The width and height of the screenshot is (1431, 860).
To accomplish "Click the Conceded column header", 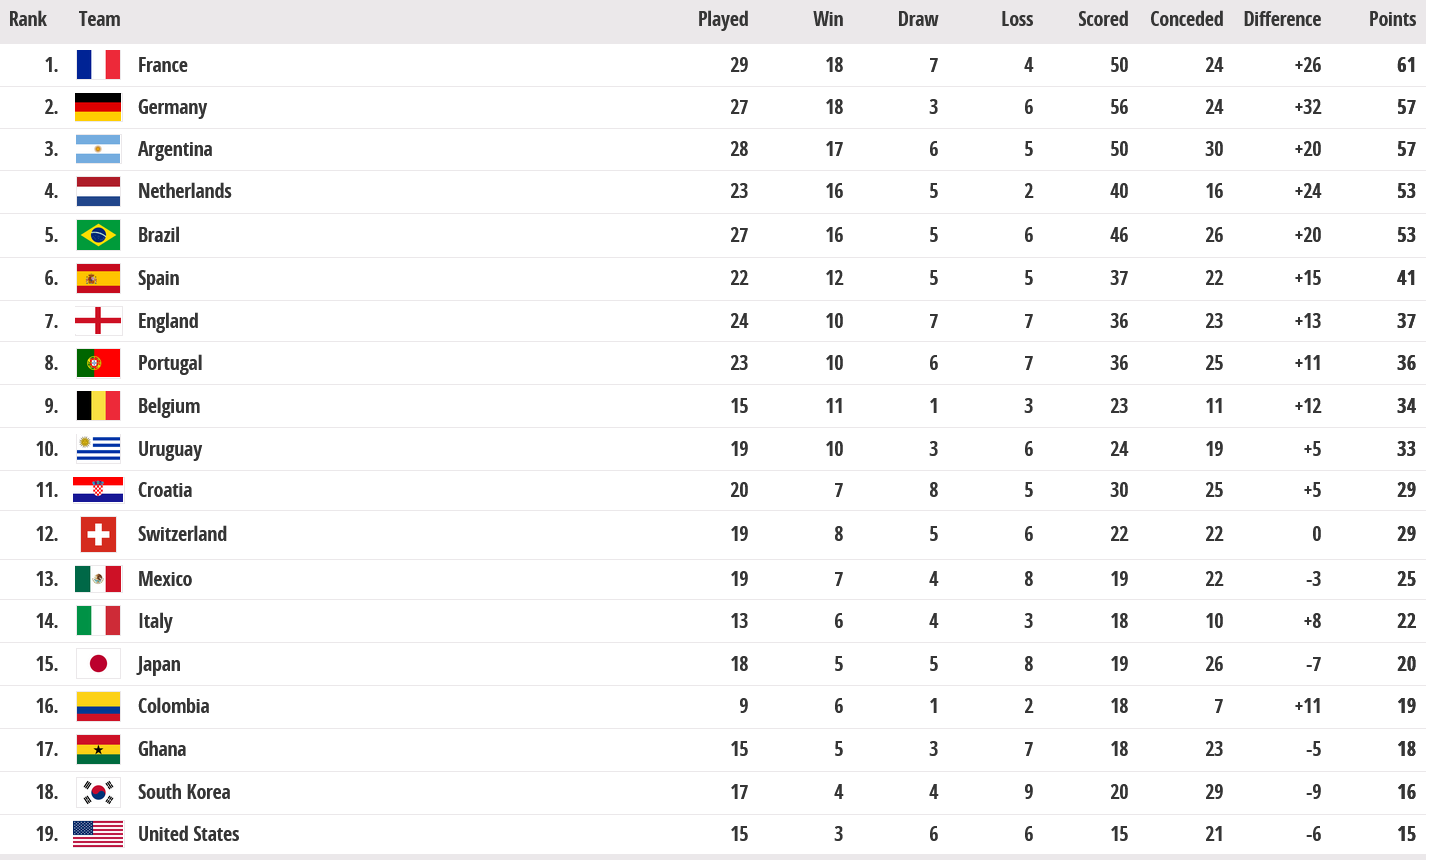I will pos(1186,19).
